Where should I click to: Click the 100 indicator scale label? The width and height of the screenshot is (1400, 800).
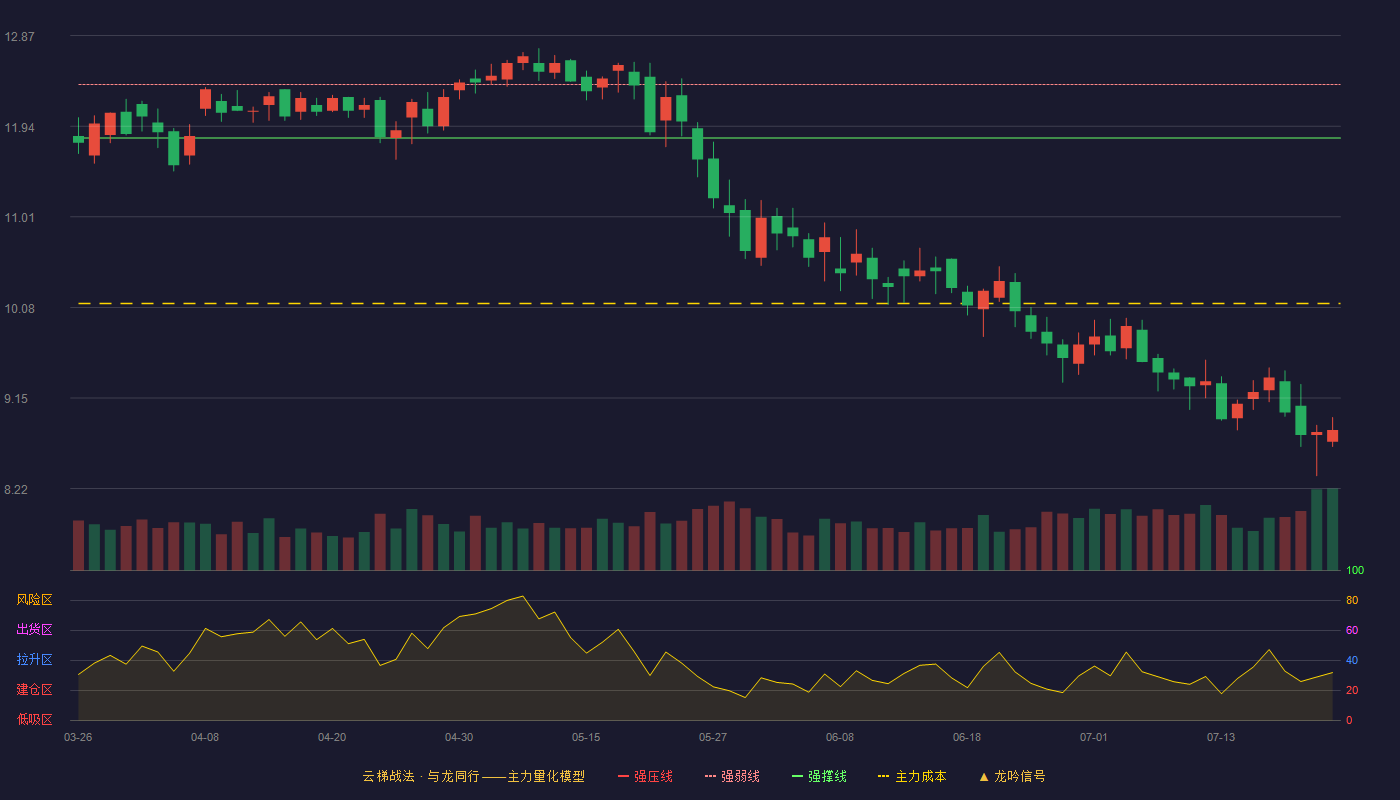[x=1355, y=571]
